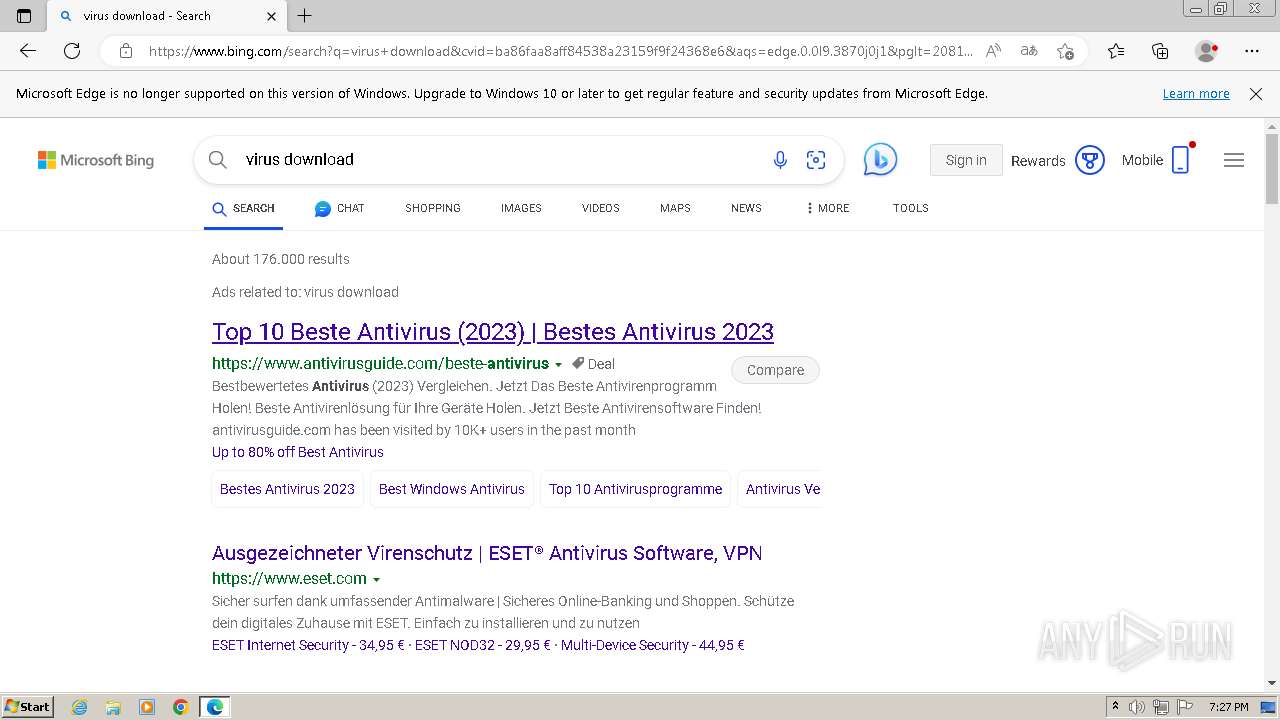Screen dimensions: 1280x720
Task: Click the browser address bar URL
Action: (x=560, y=51)
